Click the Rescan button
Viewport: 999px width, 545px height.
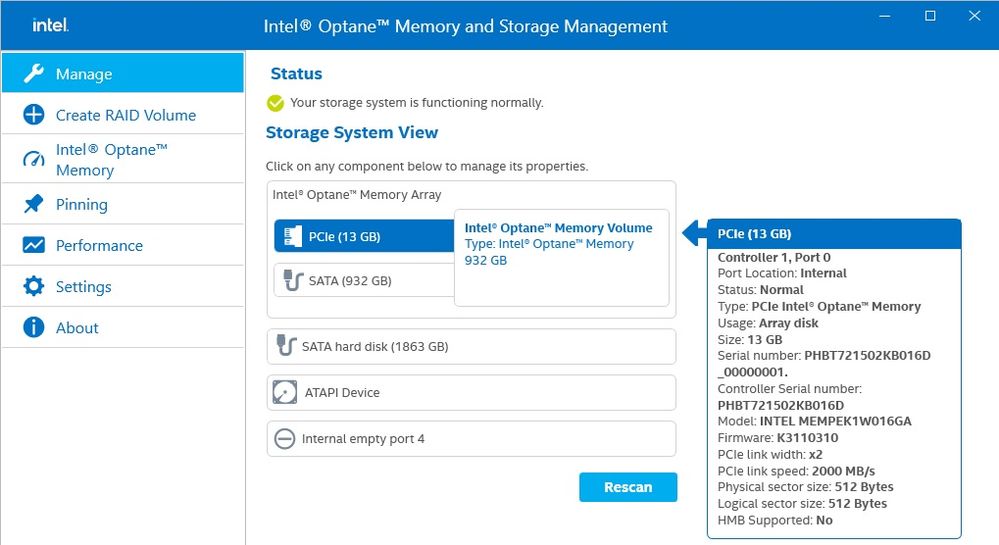628,487
